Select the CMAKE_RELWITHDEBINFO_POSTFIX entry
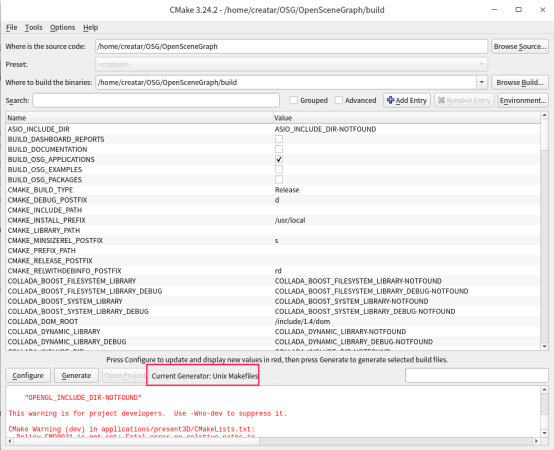The image size is (554, 450). tap(64, 271)
